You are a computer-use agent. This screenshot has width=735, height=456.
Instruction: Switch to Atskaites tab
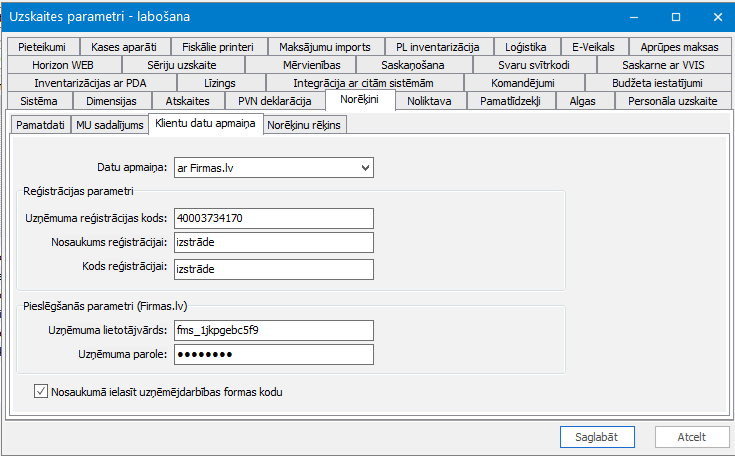click(x=188, y=101)
